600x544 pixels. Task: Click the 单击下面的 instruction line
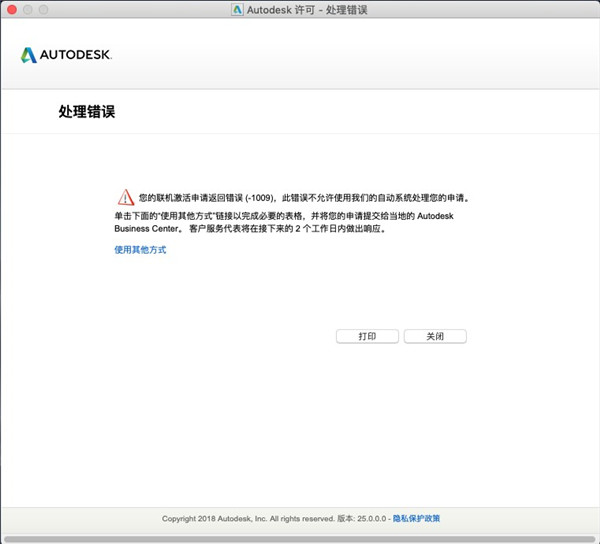pos(284,216)
